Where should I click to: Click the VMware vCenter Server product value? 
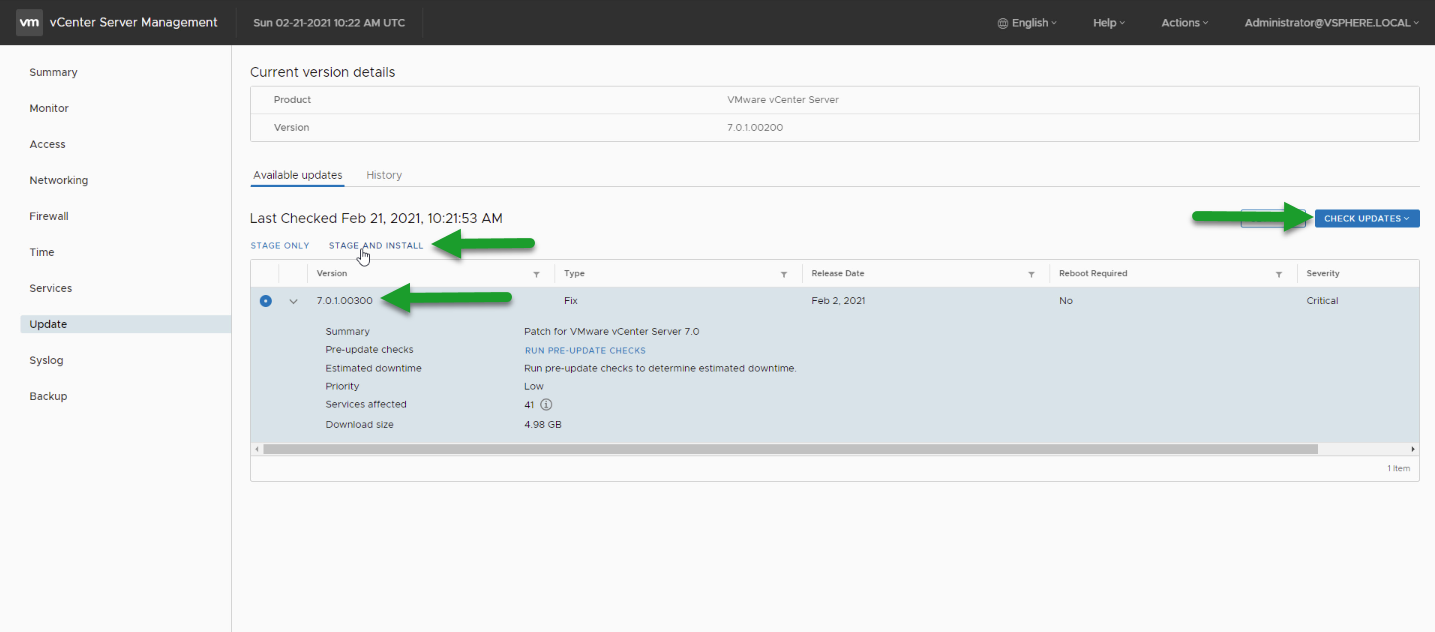coord(783,100)
